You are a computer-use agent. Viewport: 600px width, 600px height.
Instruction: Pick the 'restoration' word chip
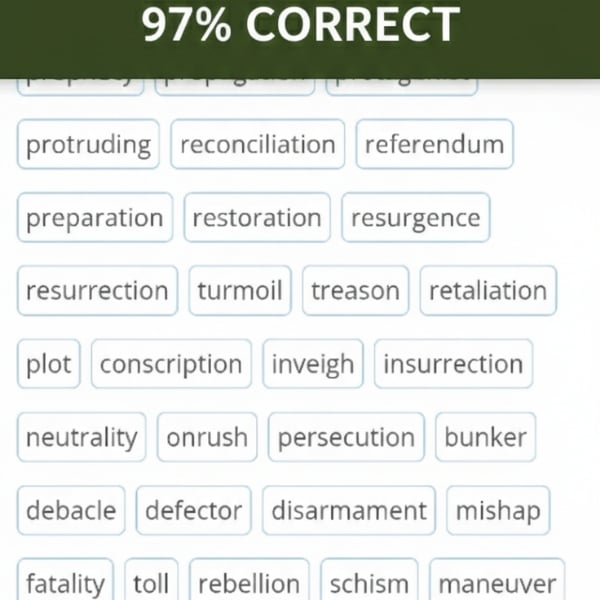(x=257, y=218)
